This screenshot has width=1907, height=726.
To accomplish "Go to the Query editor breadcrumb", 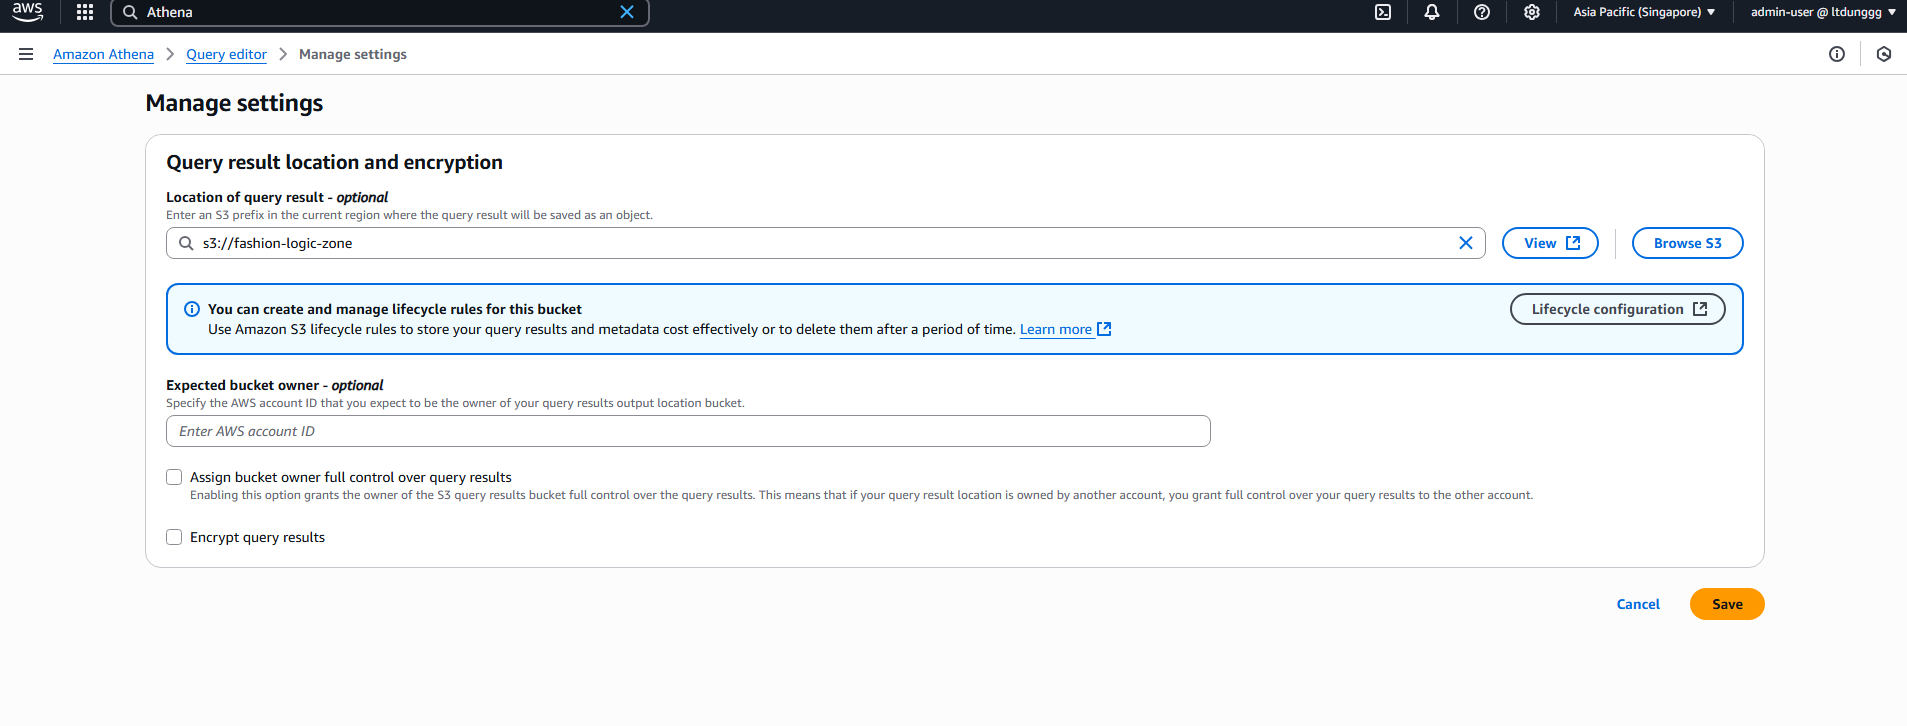I will [x=226, y=54].
